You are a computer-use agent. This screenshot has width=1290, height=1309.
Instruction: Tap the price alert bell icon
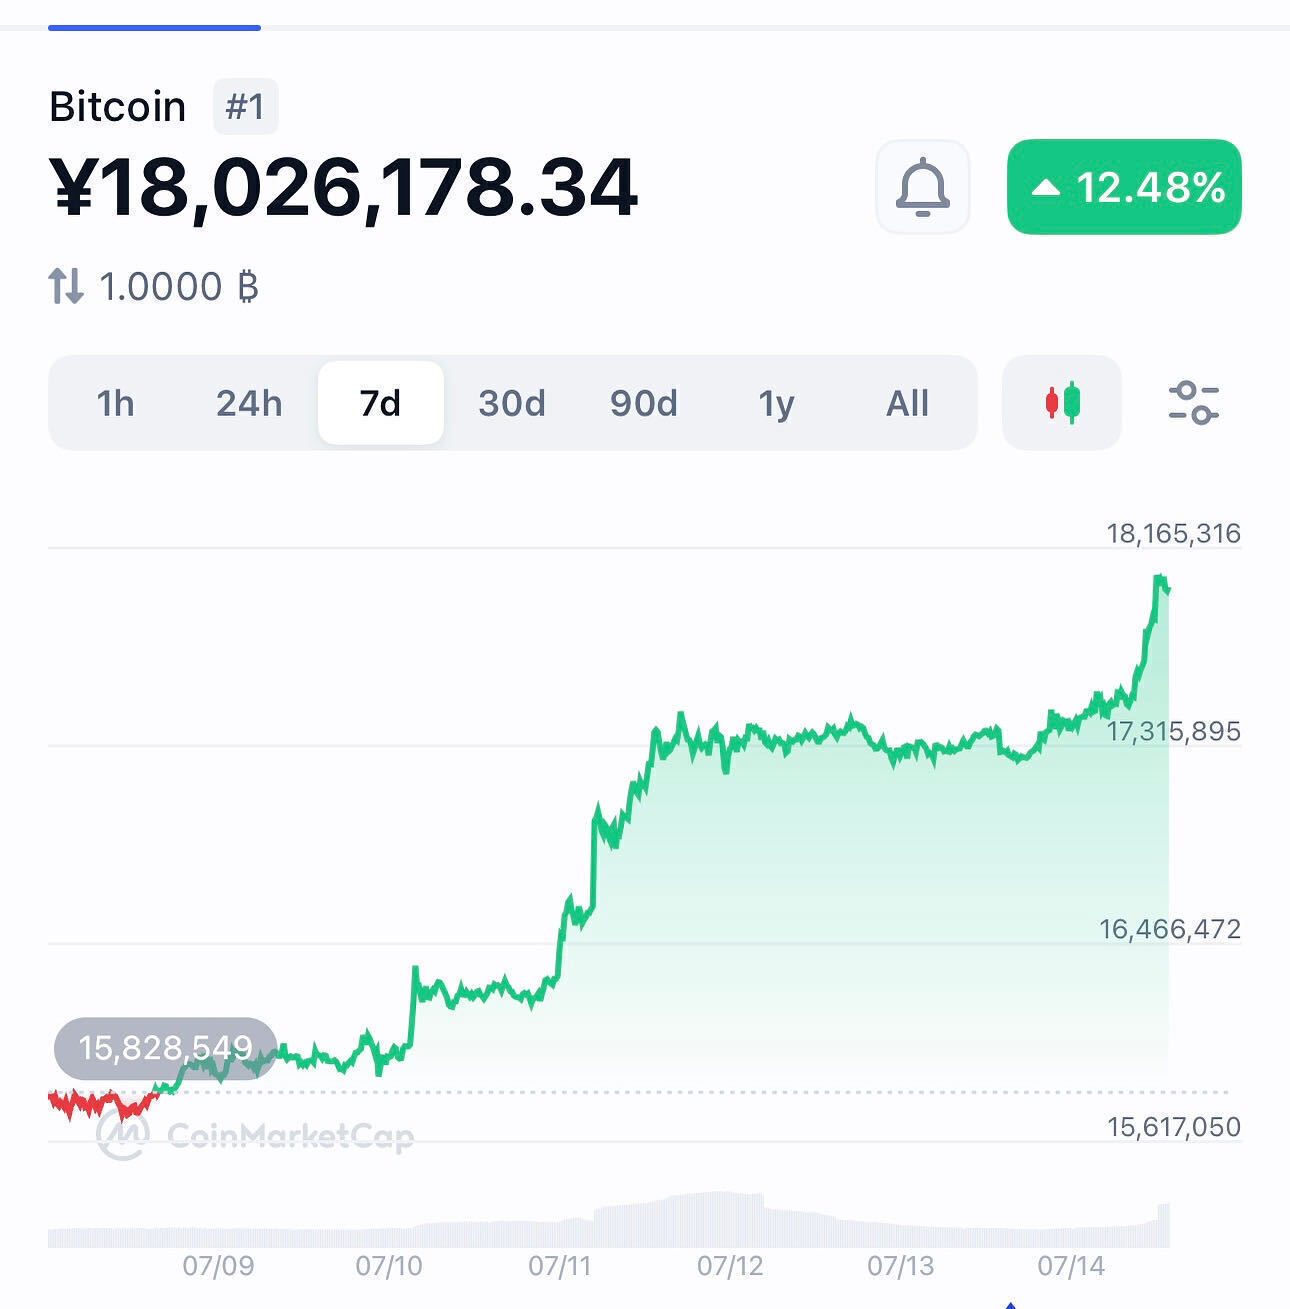coord(922,187)
